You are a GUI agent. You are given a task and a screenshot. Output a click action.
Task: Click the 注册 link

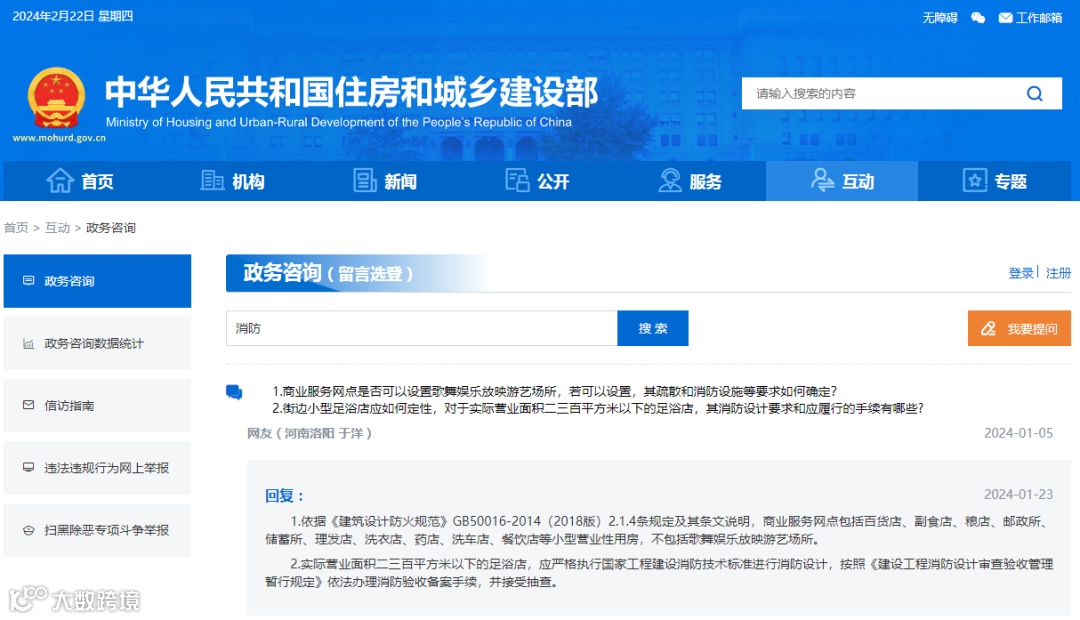pos(1058,273)
